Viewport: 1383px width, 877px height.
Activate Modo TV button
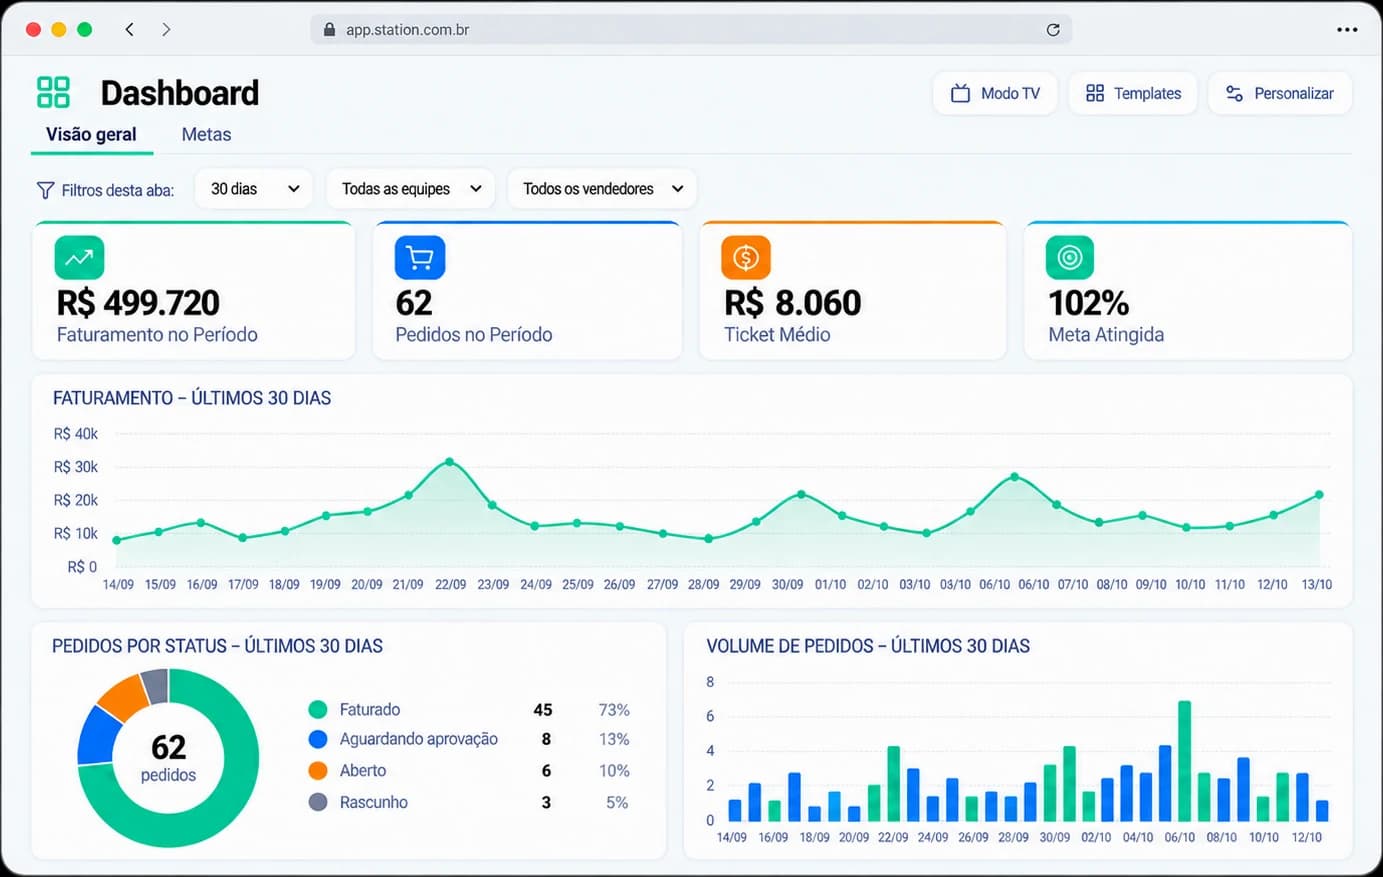[995, 93]
